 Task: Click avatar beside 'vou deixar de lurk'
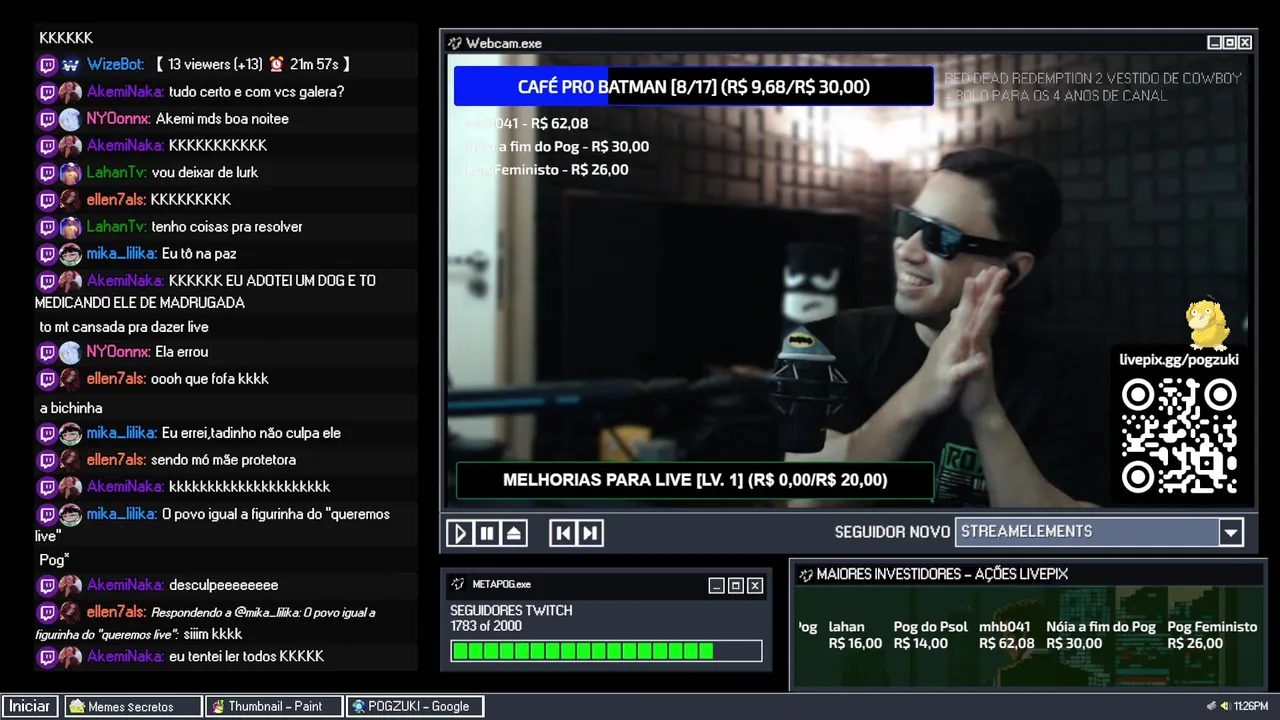click(70, 173)
